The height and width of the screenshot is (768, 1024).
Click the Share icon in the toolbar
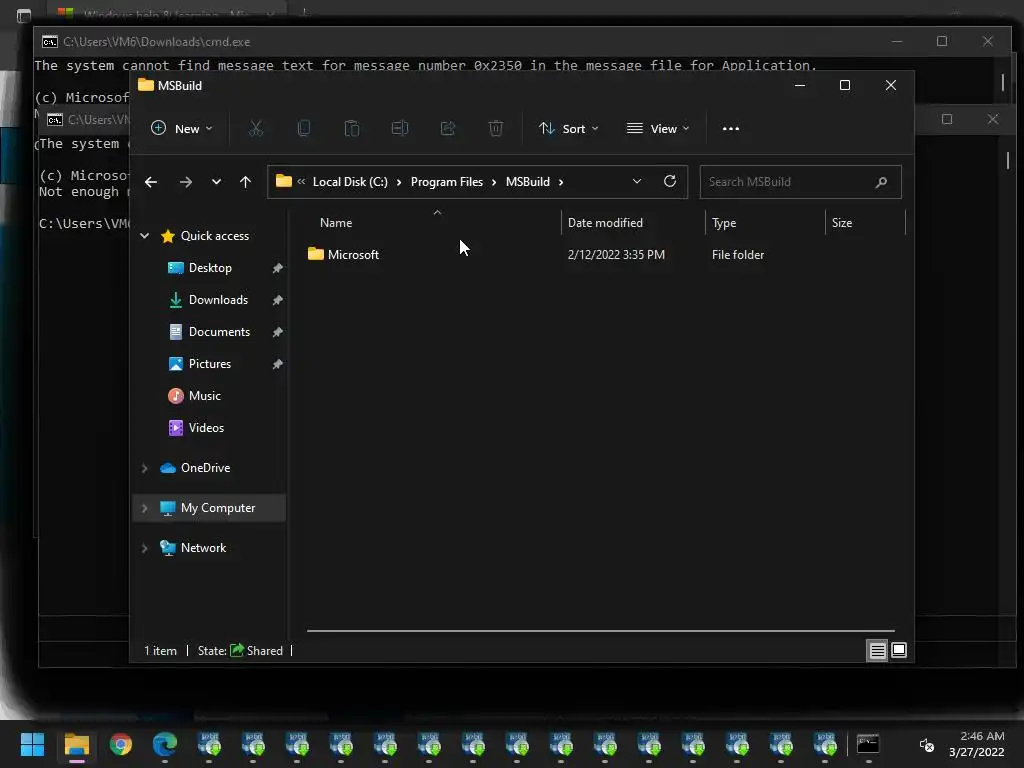tap(448, 129)
